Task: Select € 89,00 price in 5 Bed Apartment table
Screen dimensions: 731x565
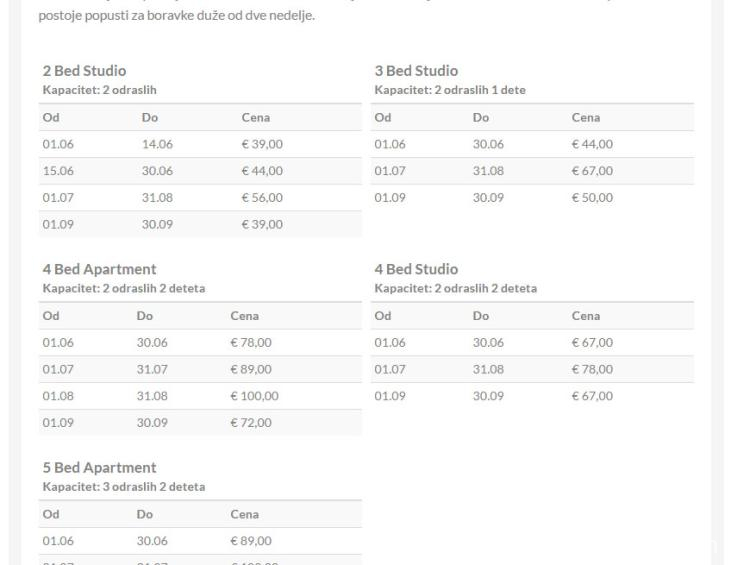Action: 250,541
